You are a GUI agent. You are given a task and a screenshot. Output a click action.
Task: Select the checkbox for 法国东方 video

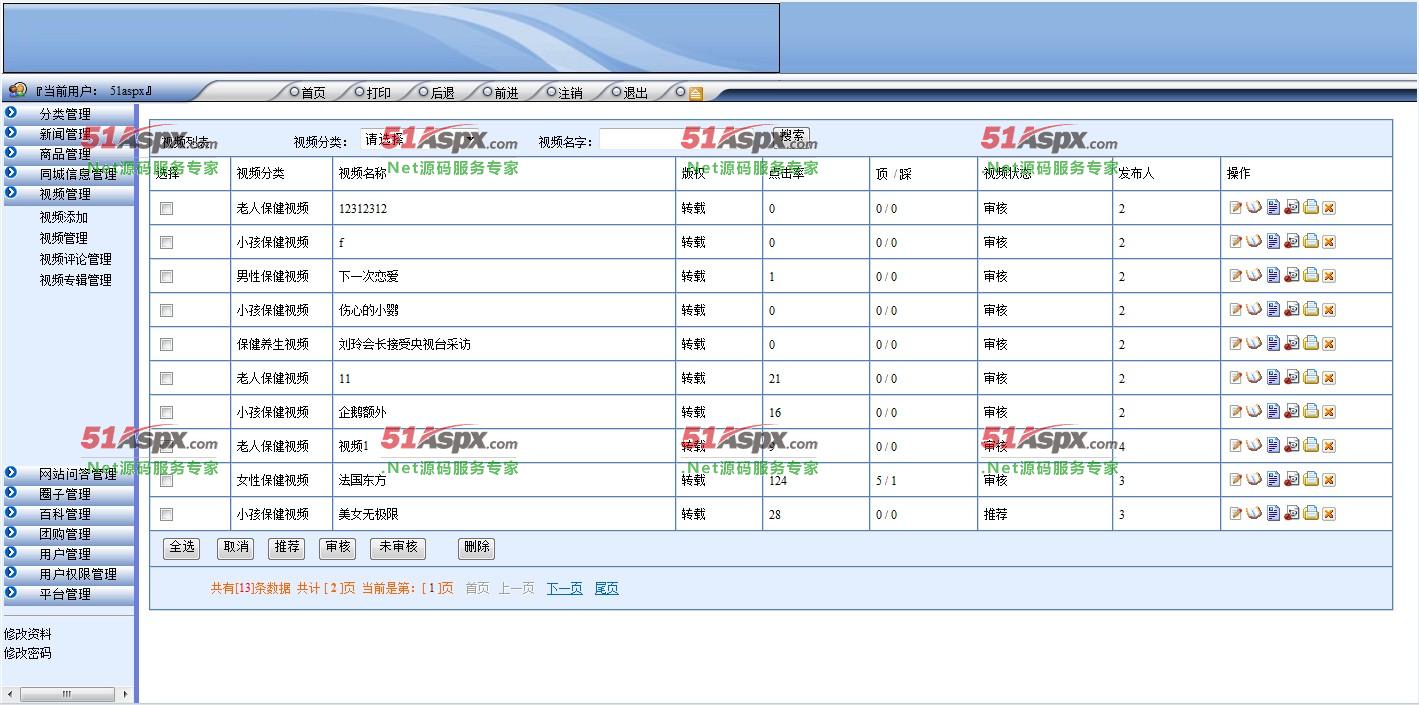(167, 481)
